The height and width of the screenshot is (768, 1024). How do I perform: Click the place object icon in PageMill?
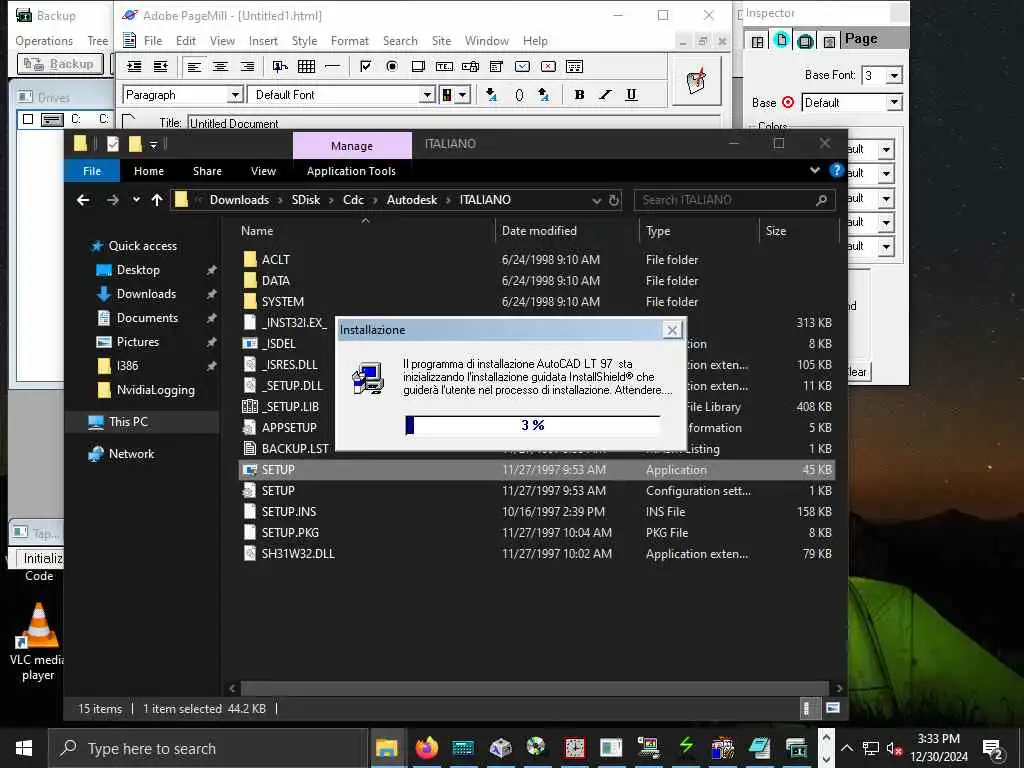click(x=280, y=66)
